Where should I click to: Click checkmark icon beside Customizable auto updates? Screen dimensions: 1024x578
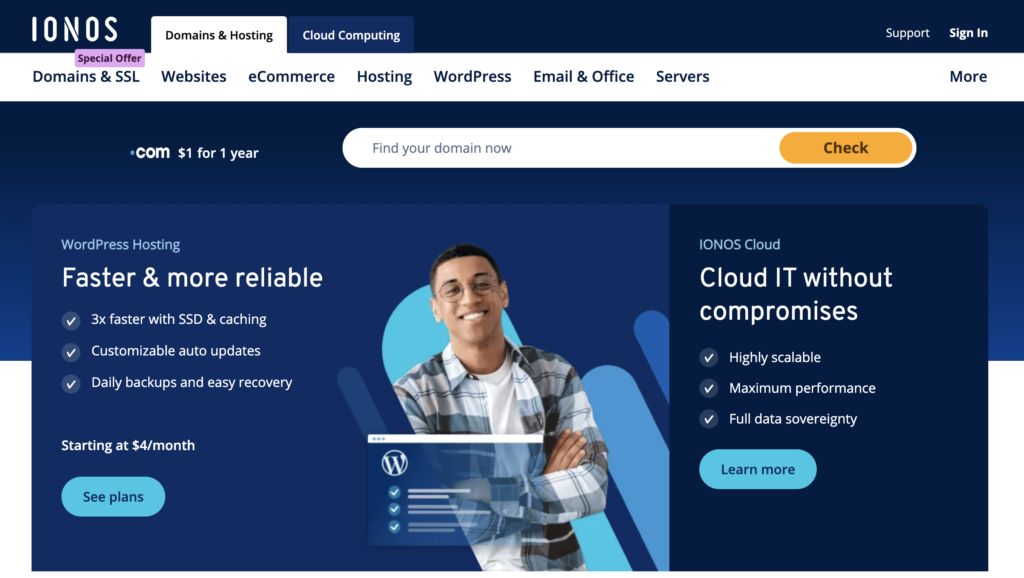pyautogui.click(x=71, y=352)
